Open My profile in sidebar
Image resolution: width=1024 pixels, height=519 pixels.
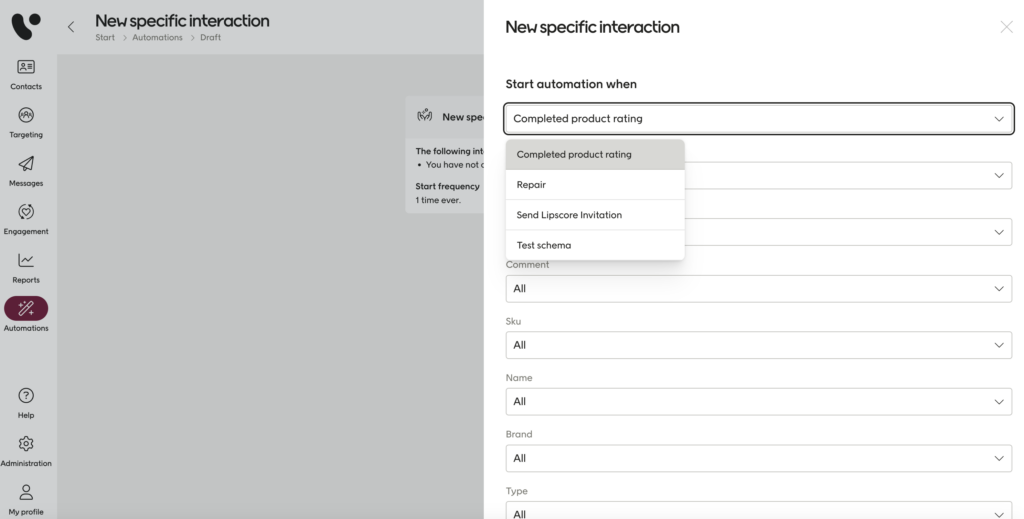coord(26,492)
